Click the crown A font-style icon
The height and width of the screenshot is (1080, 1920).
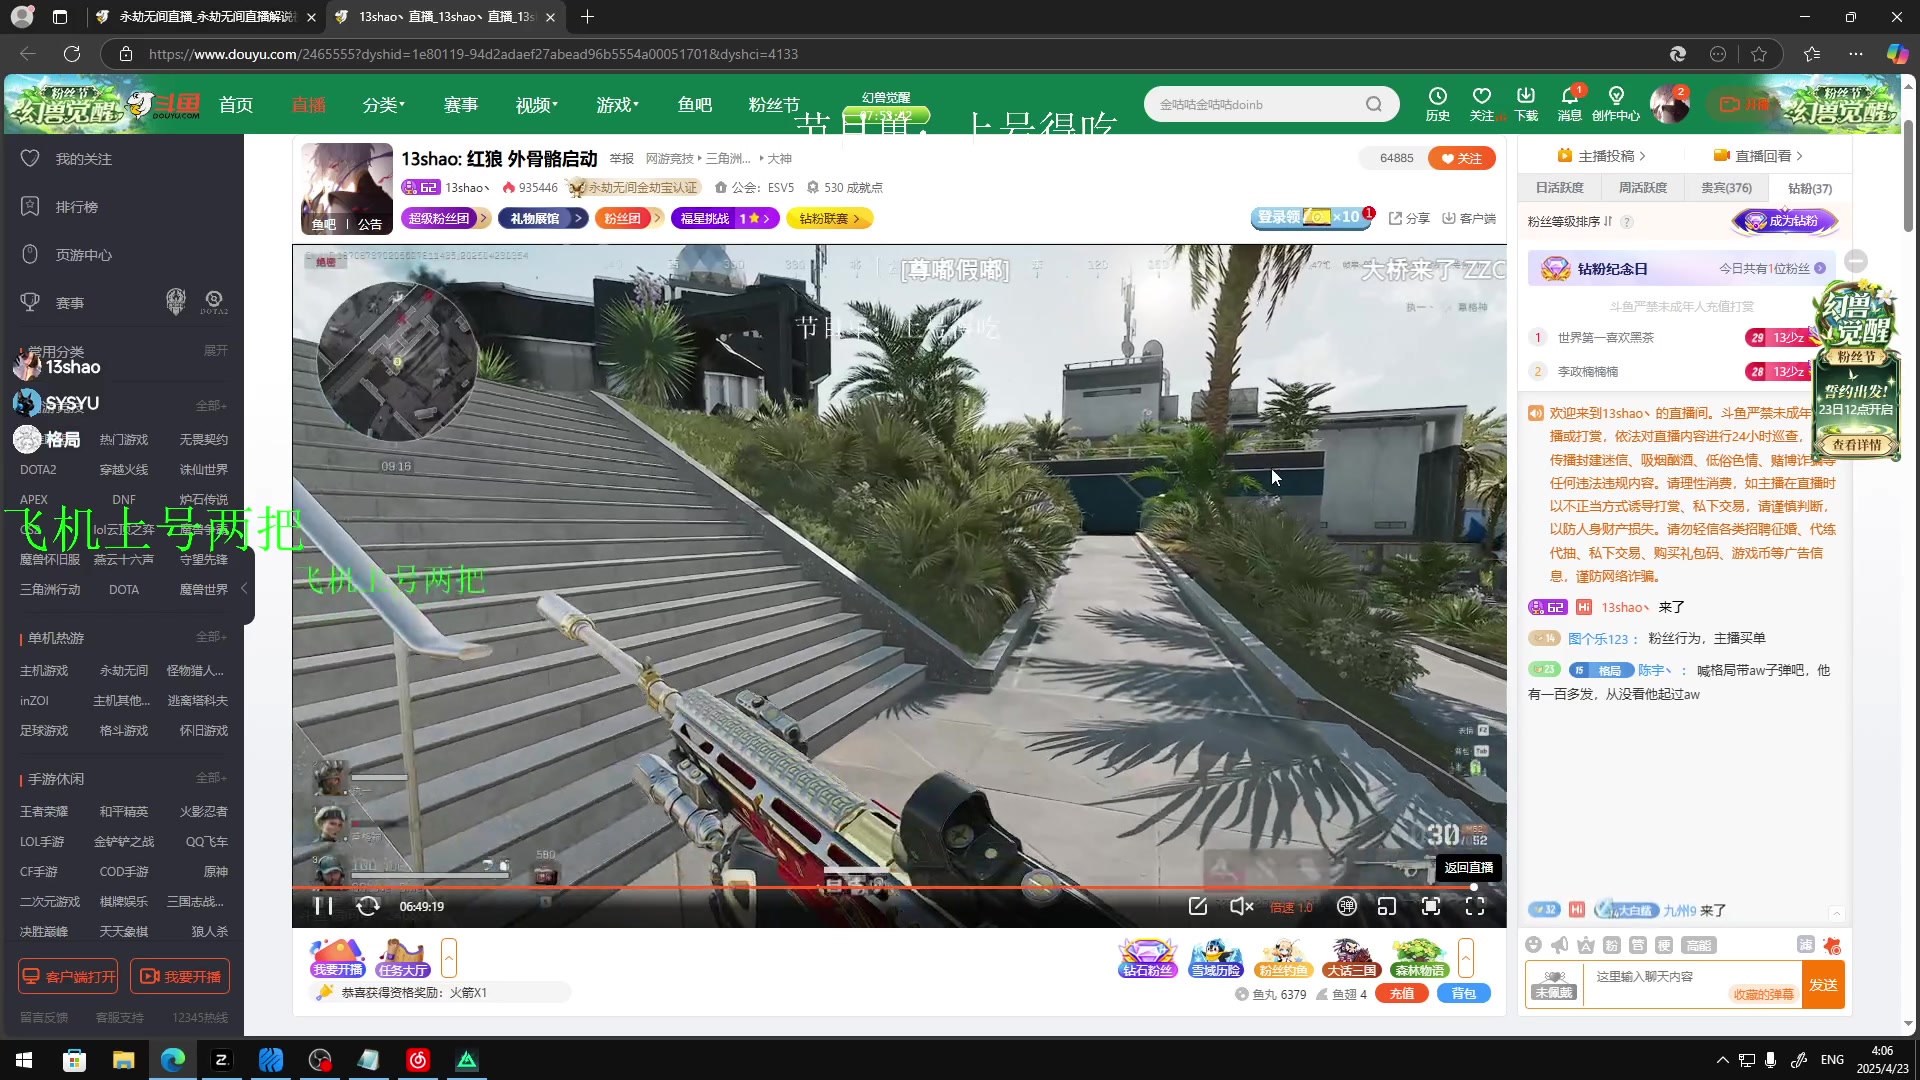coord(1586,945)
